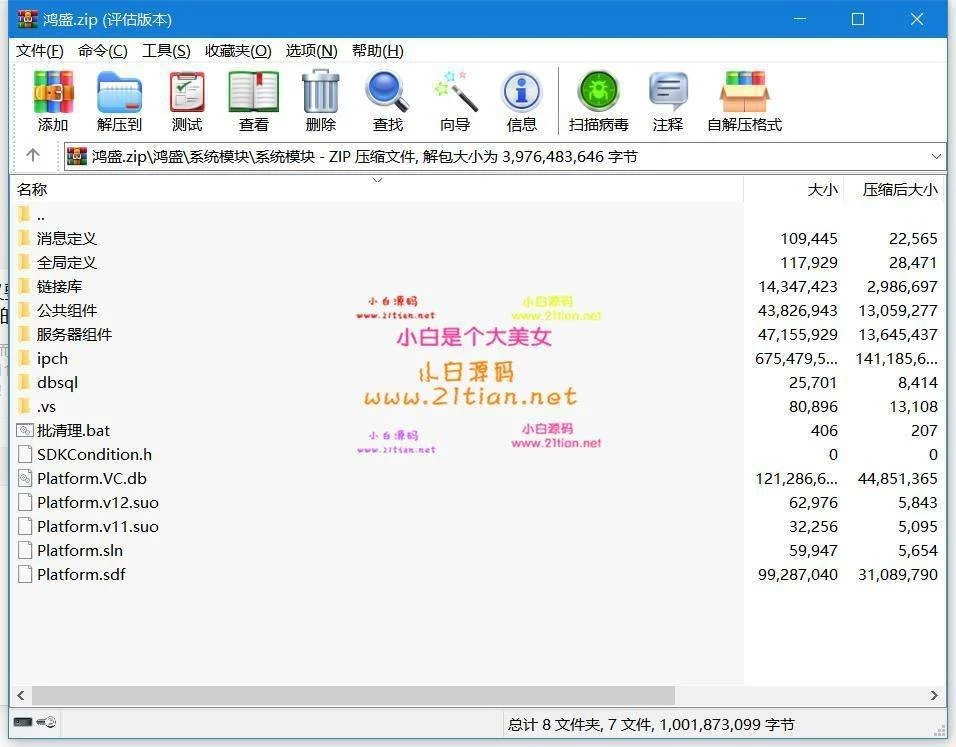Click the 删除 (Delete) trash icon
Image resolution: width=956 pixels, height=747 pixels.
(x=320, y=93)
